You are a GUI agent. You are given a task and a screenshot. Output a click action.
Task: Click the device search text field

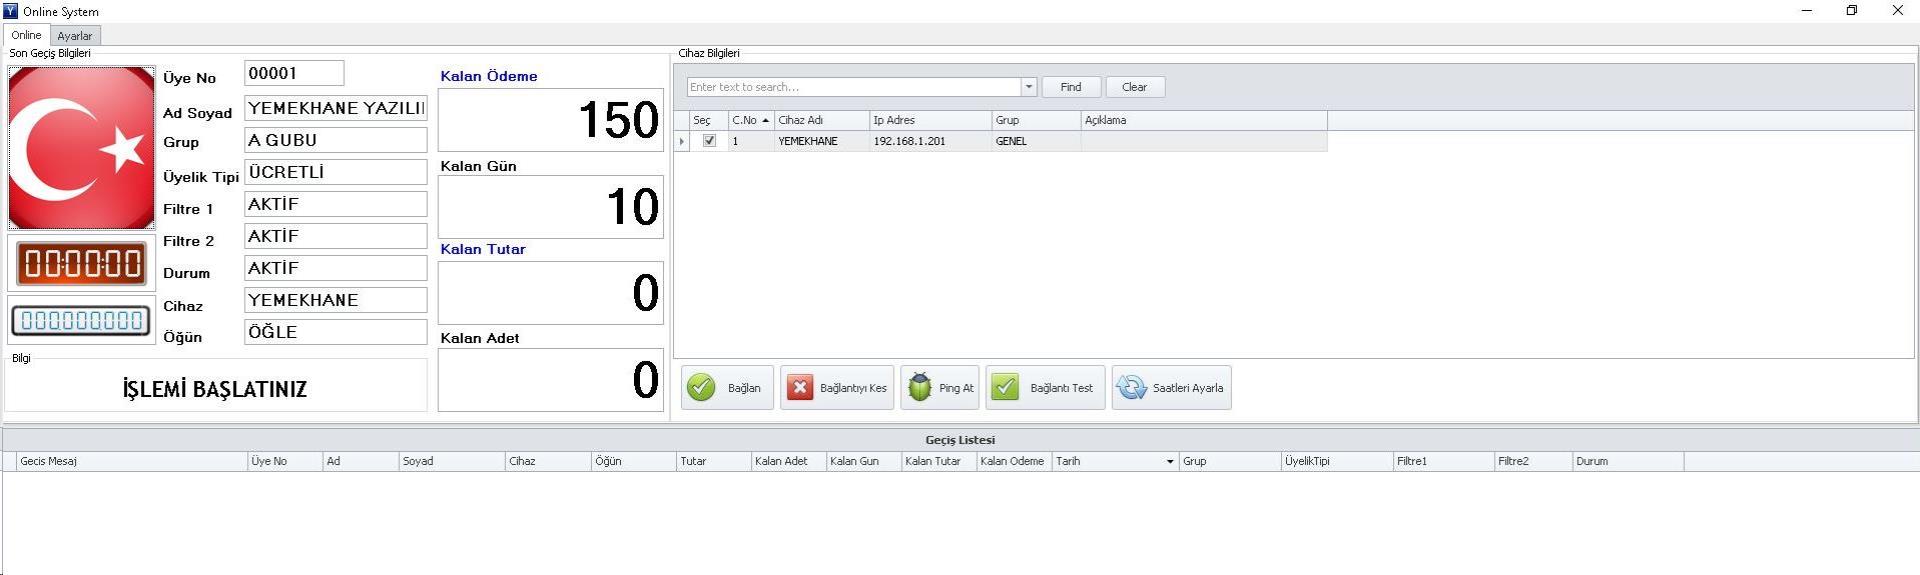point(853,87)
